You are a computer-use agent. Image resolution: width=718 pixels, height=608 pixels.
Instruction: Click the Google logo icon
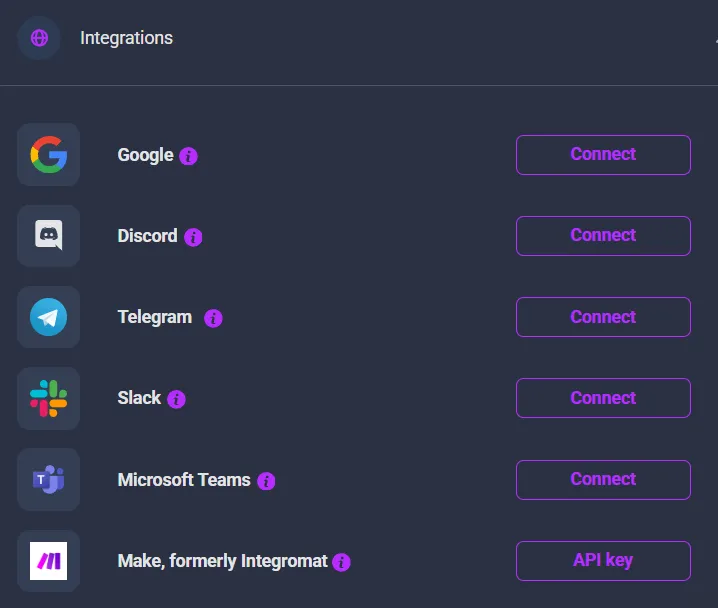(48, 155)
